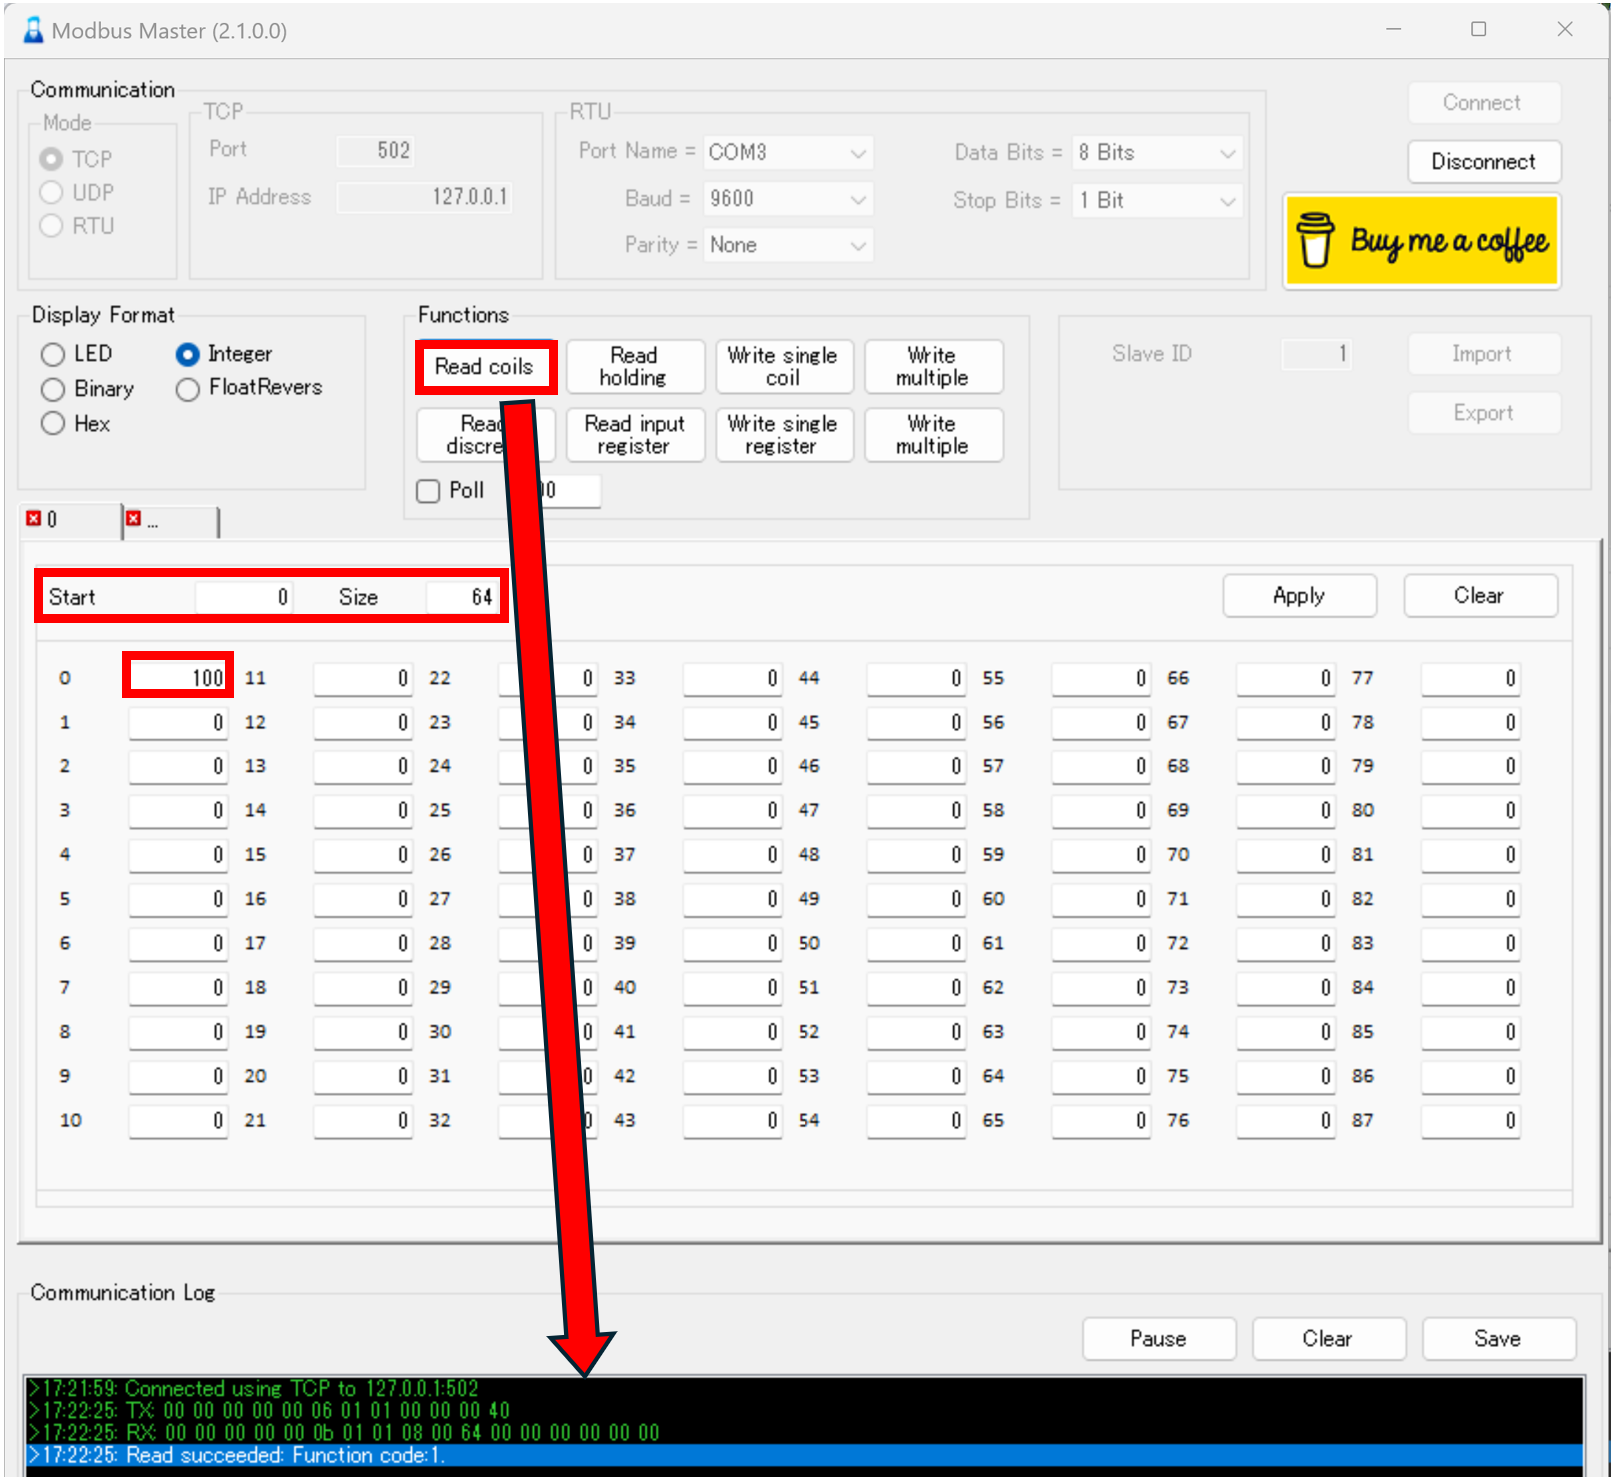1615x1477 pixels.
Task: Apply the register values
Action: click(x=1298, y=595)
